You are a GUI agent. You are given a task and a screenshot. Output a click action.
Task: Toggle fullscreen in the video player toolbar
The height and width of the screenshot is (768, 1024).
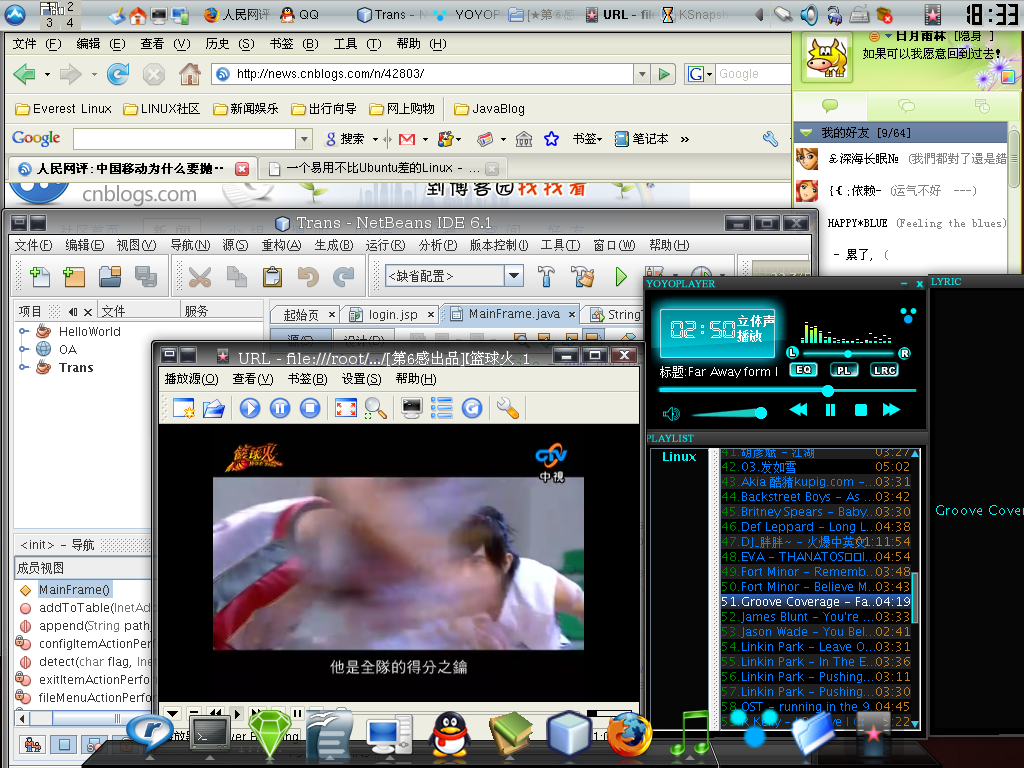[345, 408]
